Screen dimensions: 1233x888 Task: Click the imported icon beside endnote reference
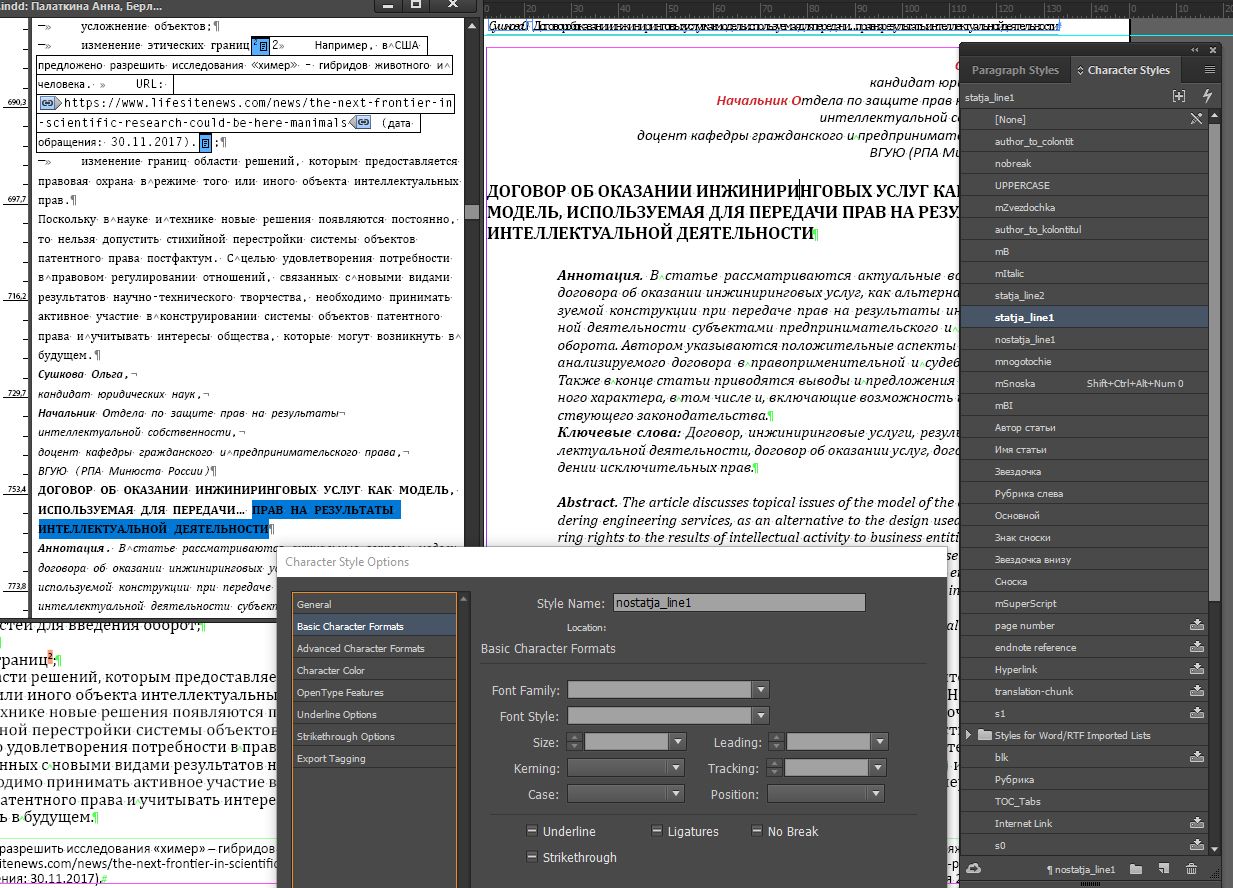pos(1196,647)
